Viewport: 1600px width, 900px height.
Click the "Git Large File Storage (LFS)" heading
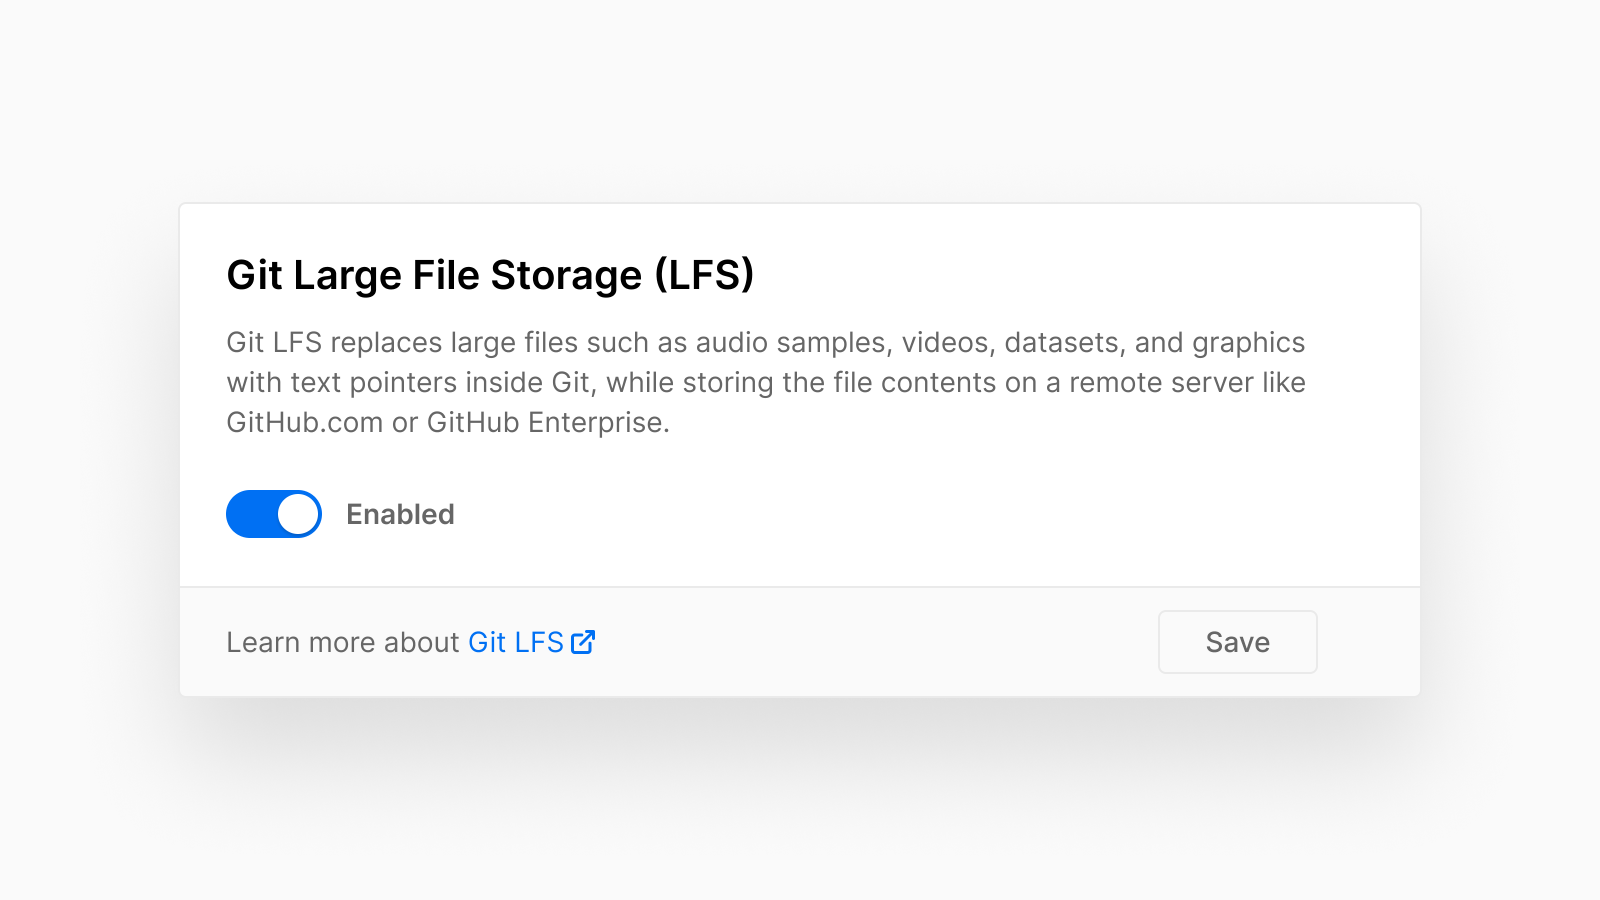[x=490, y=275]
